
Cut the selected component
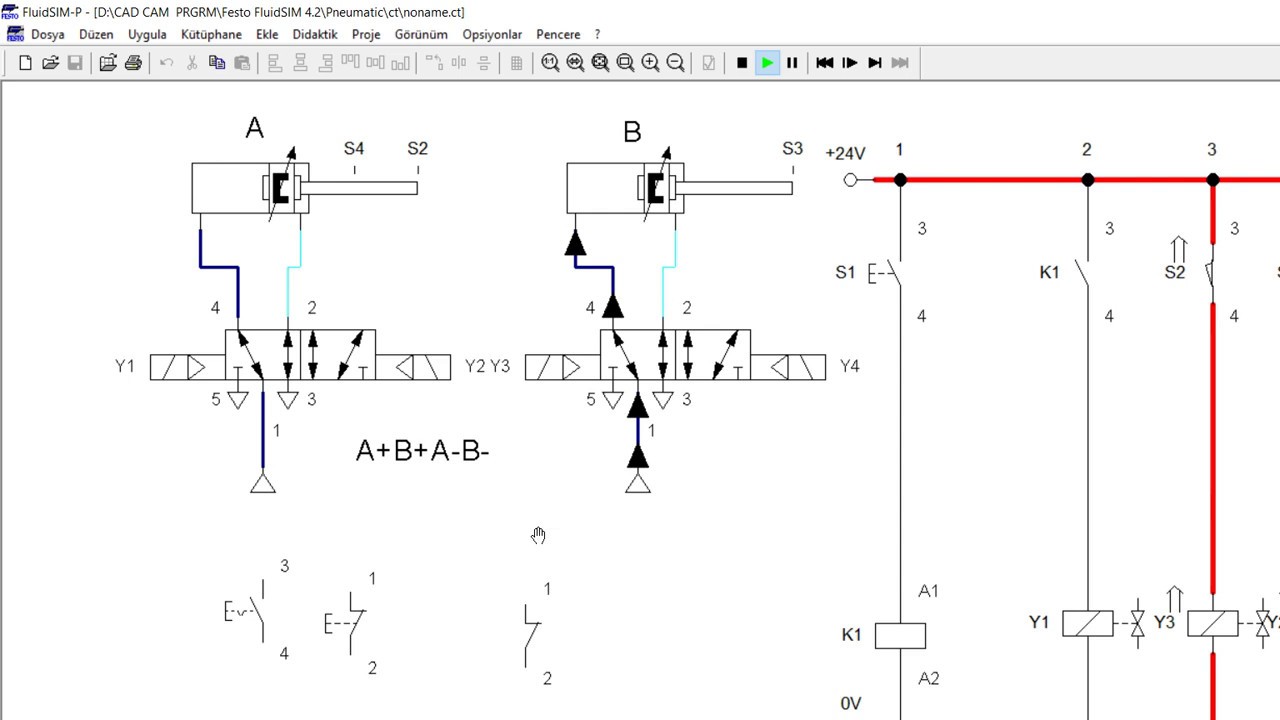191,62
